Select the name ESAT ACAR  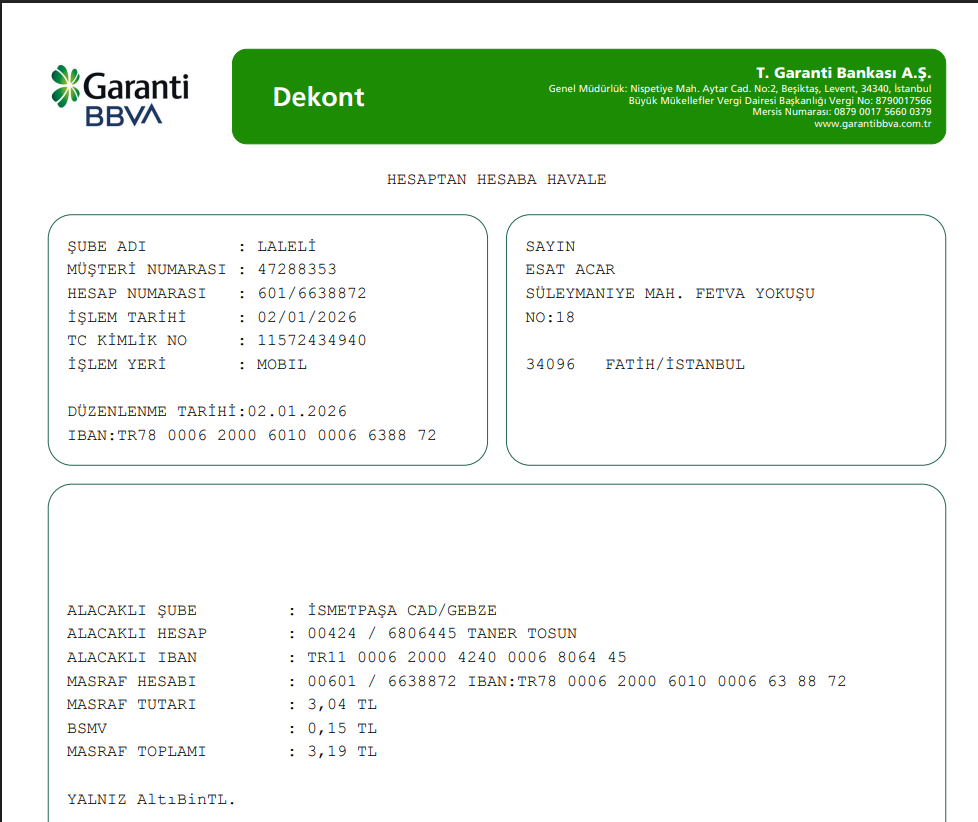(x=570, y=269)
